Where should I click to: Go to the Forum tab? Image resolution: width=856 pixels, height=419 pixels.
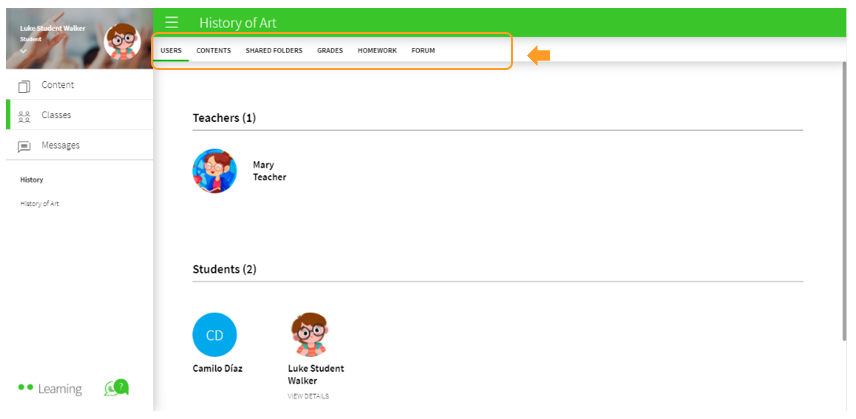coord(423,50)
